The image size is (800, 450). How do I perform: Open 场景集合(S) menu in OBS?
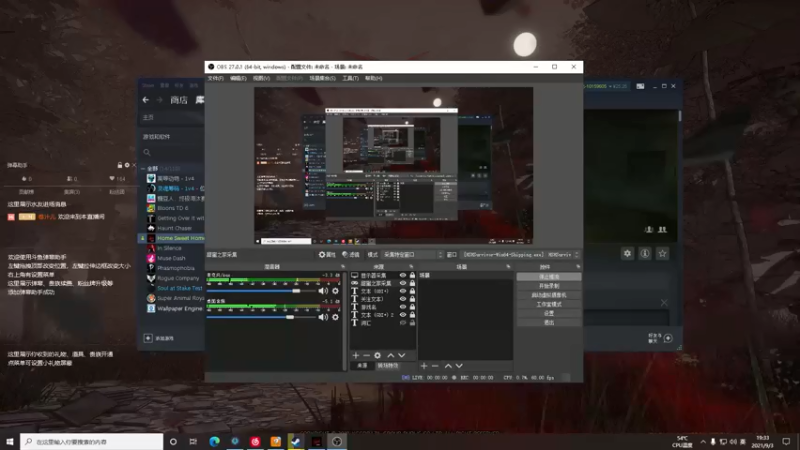322,78
